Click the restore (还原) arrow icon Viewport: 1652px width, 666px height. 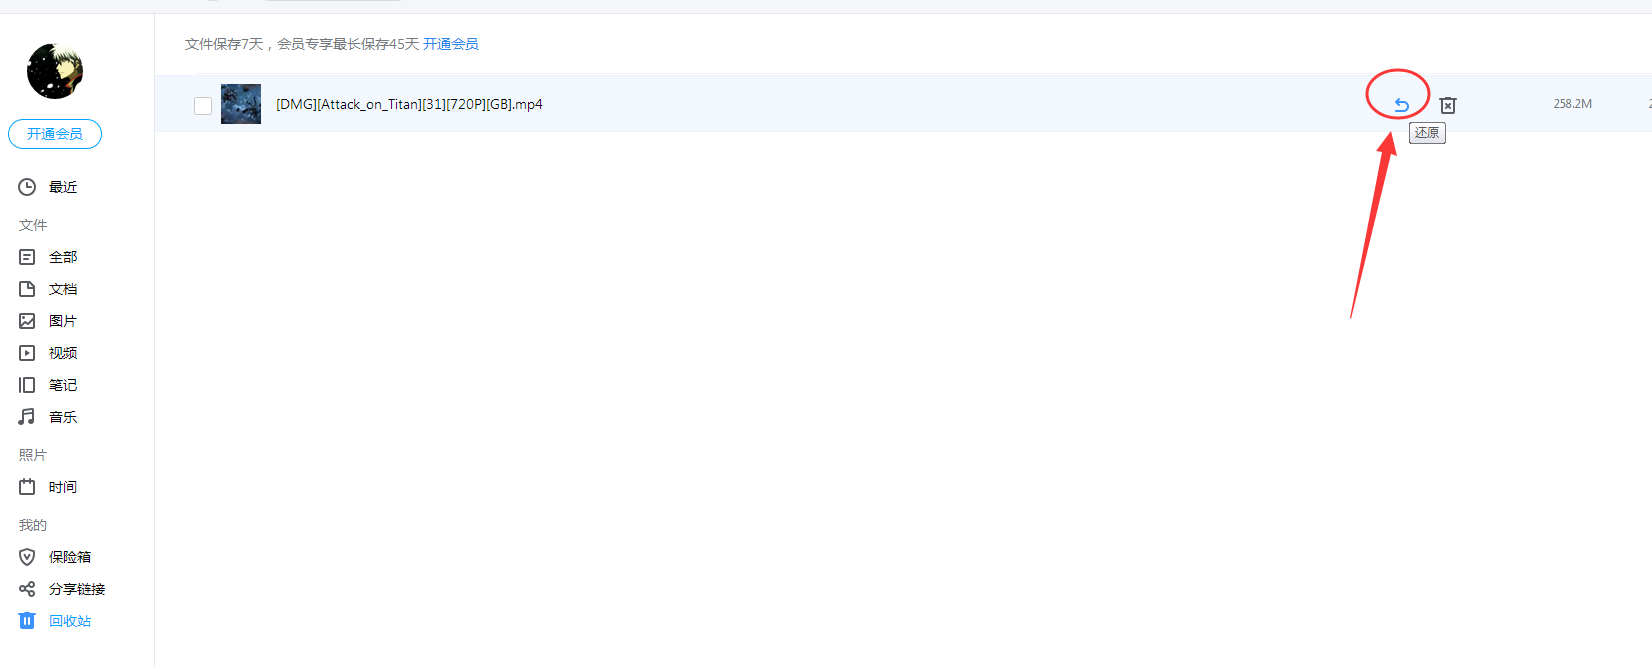click(x=1401, y=105)
